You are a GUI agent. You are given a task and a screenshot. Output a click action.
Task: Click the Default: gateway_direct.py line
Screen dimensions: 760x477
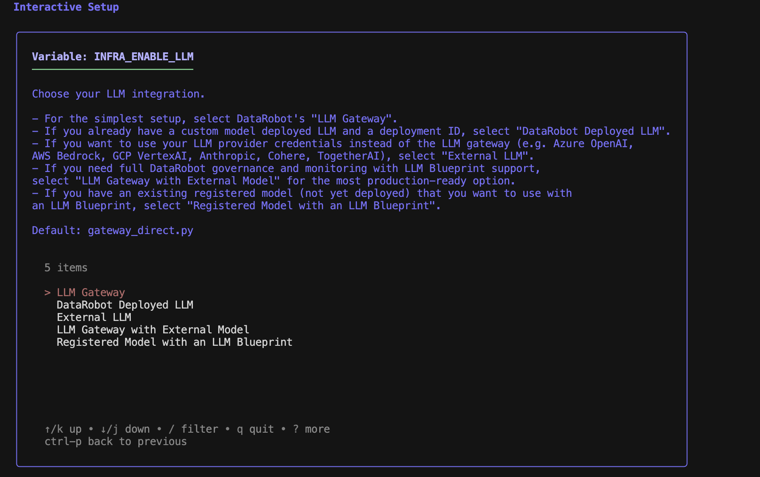[112, 230]
